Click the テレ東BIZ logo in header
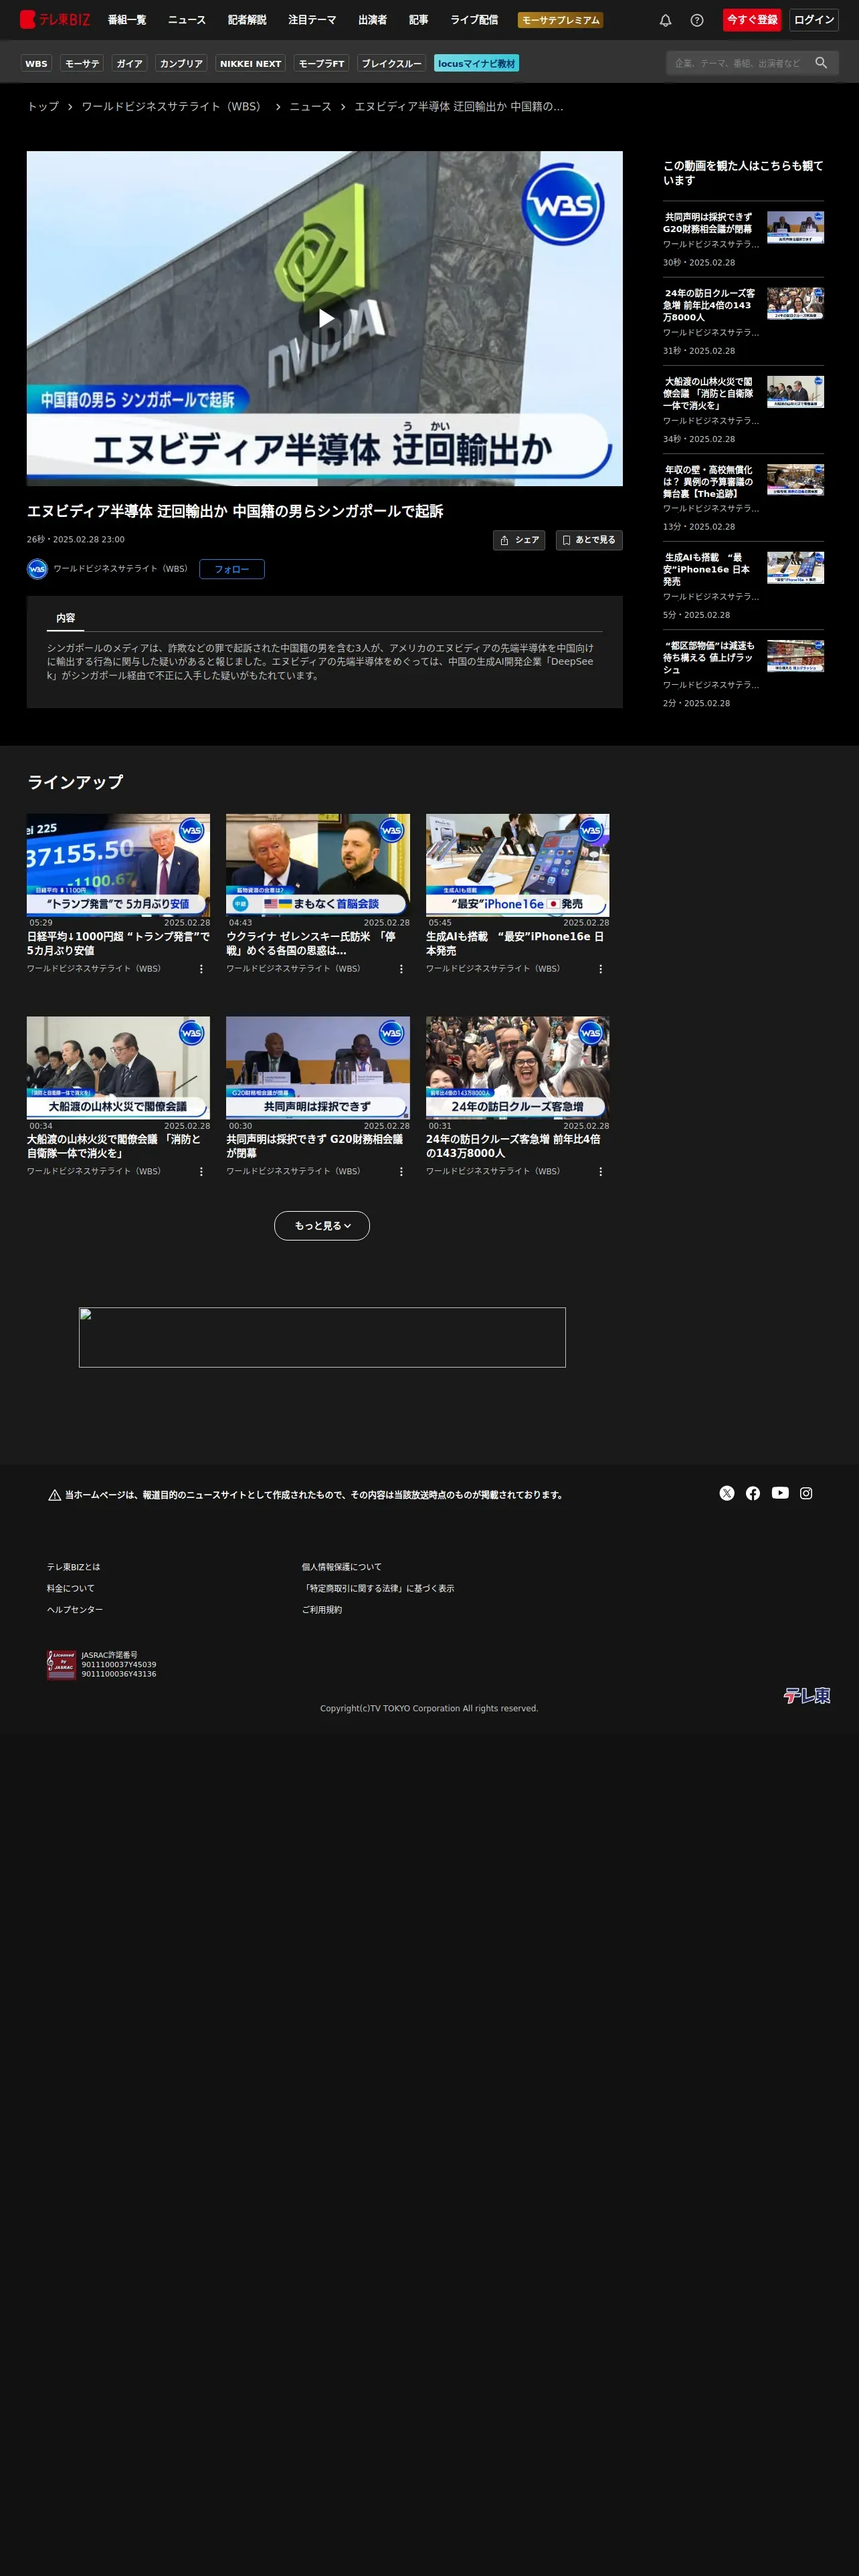Screen dimensions: 859x2576 (55, 19)
